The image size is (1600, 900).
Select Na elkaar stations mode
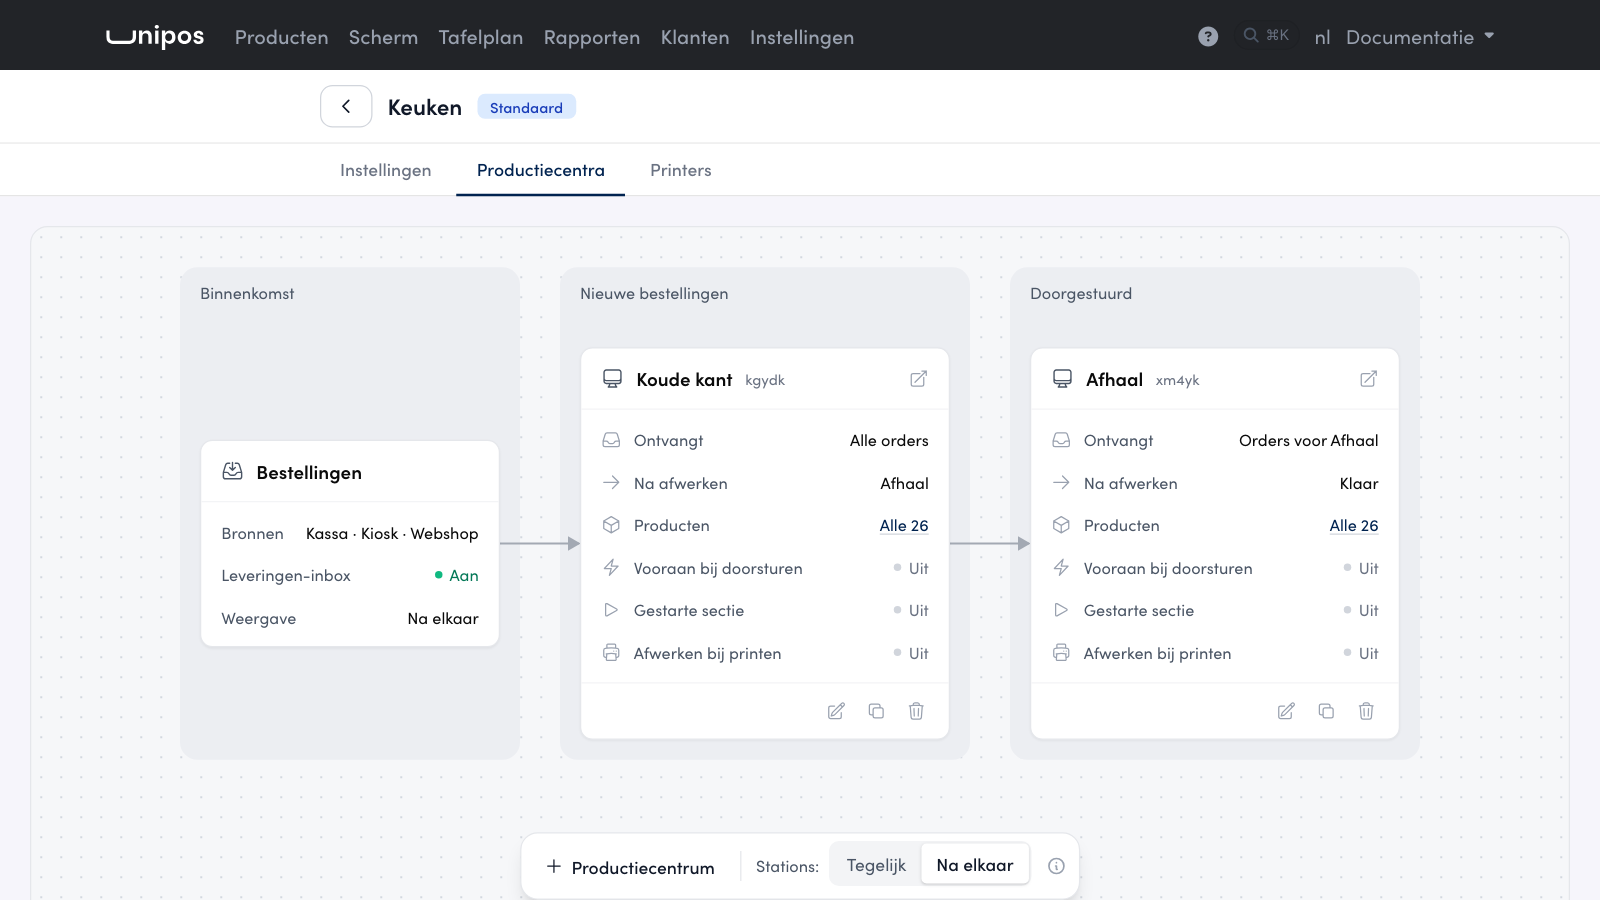tap(975, 865)
